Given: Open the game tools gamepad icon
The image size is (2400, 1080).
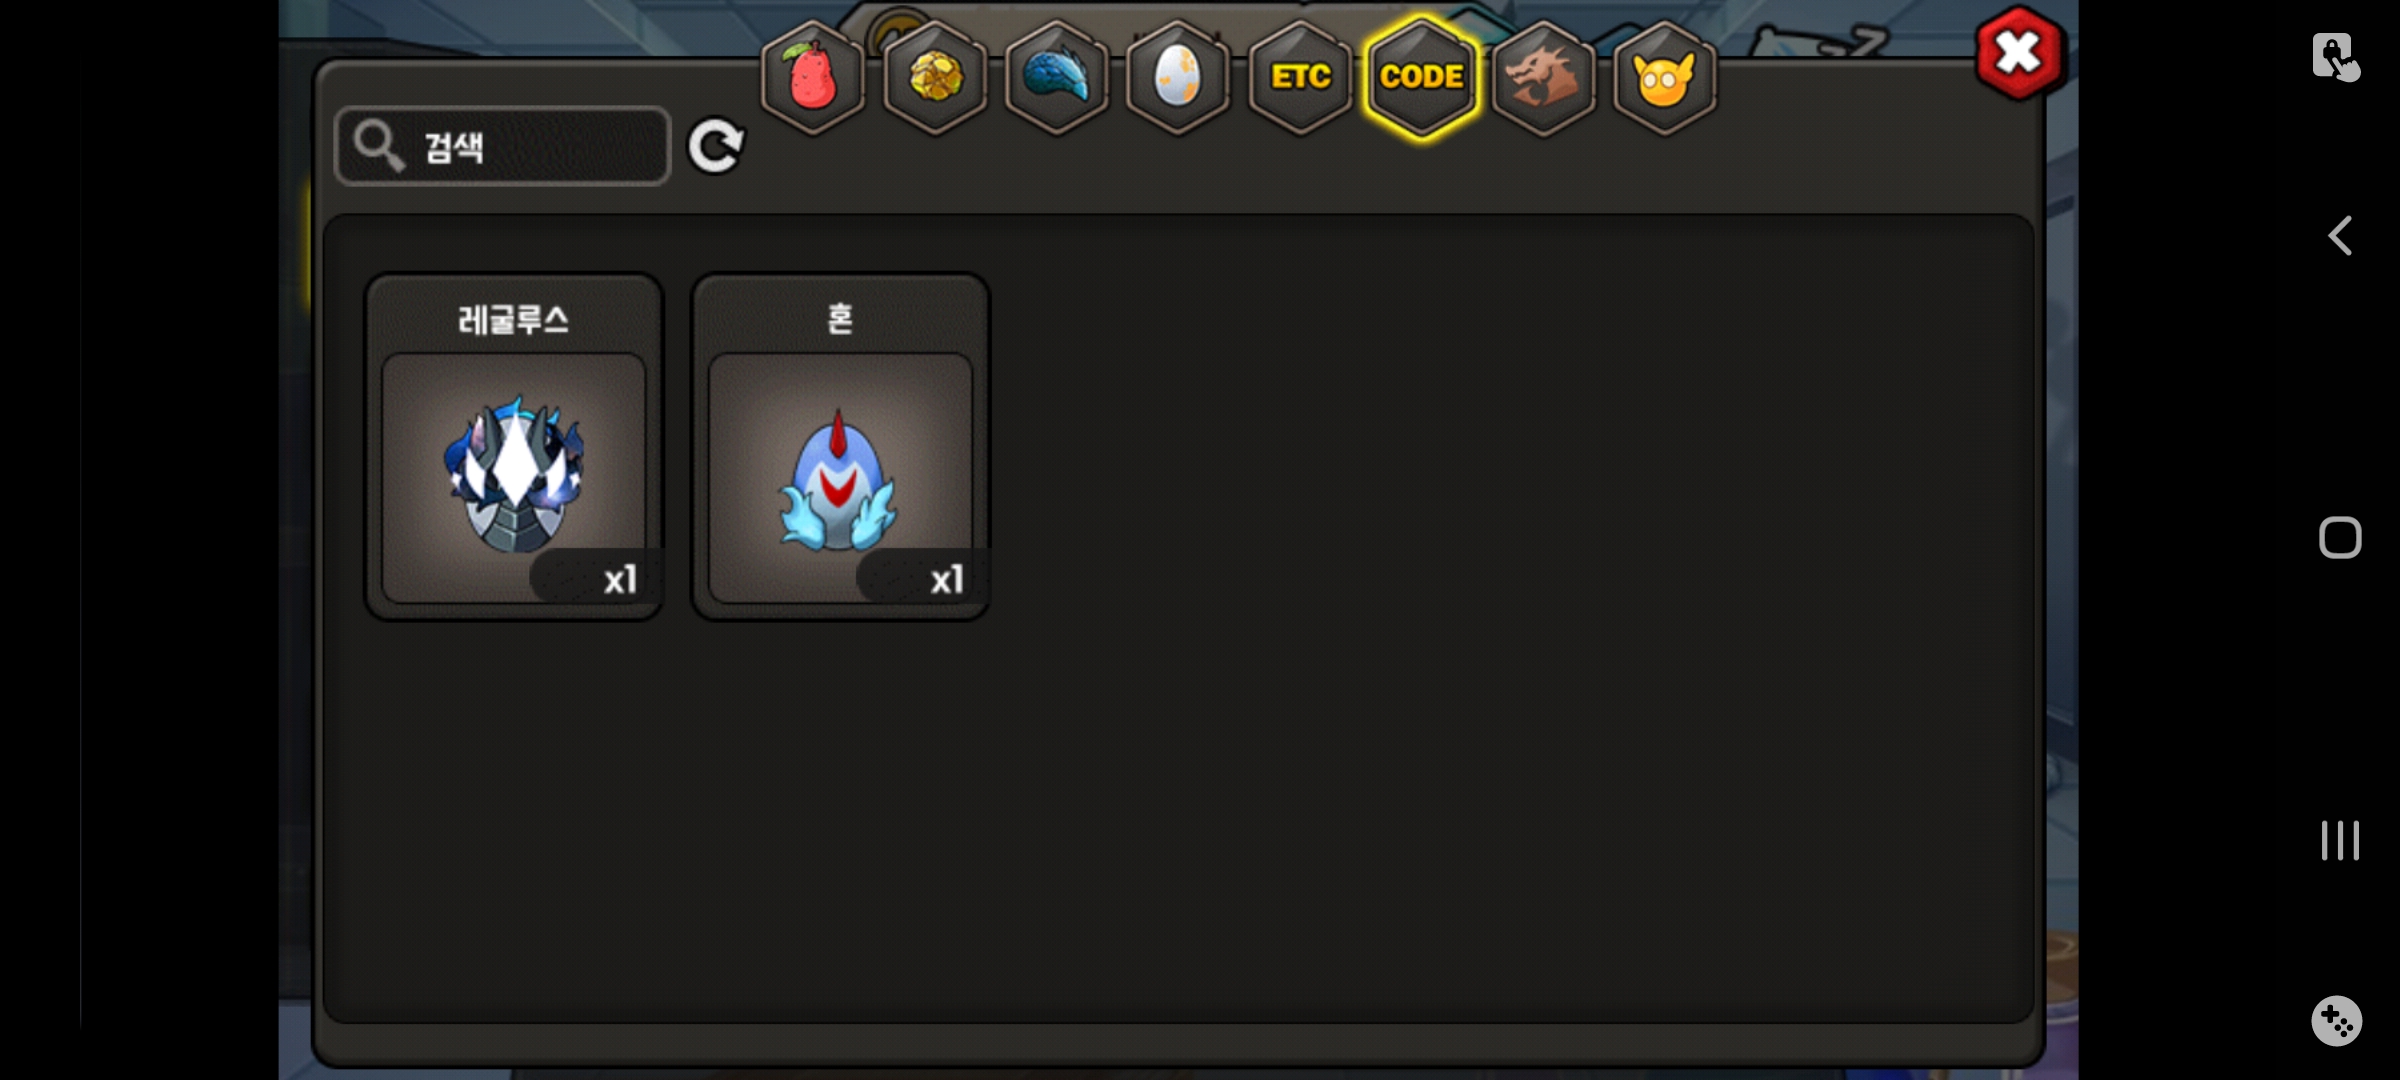Looking at the screenshot, I should [2337, 1021].
